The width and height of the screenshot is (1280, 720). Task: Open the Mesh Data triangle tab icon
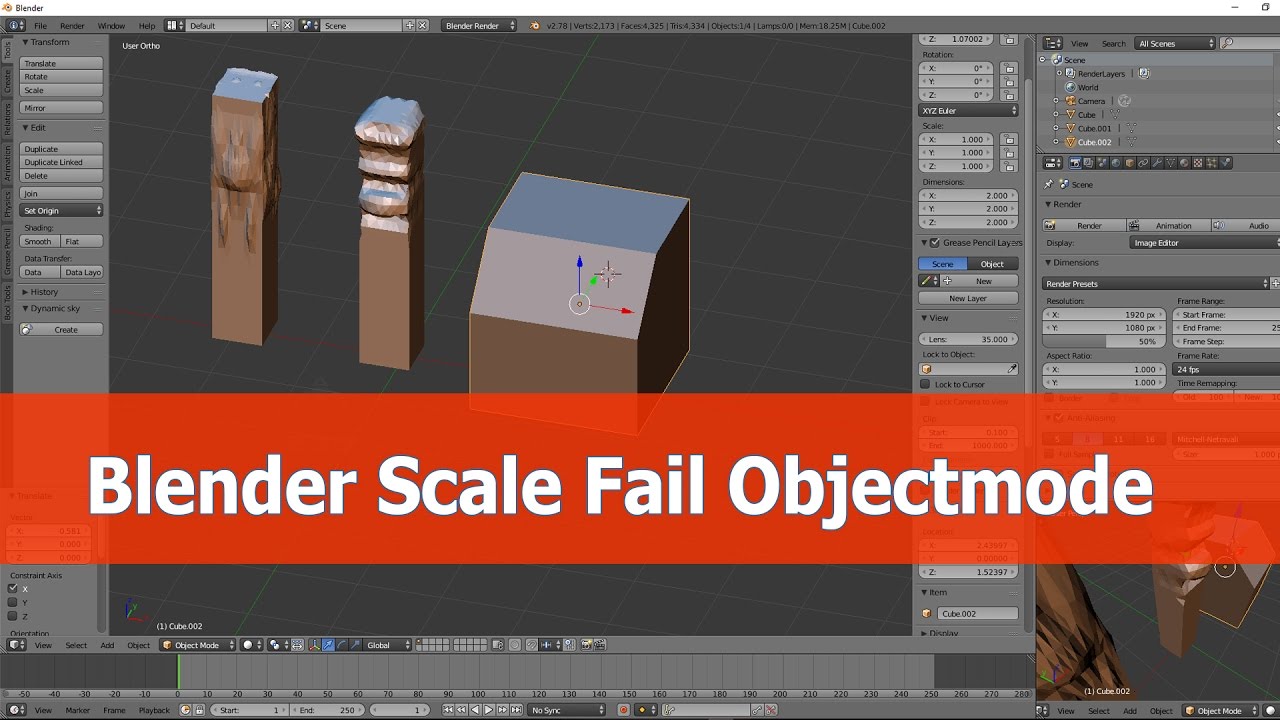(1171, 162)
